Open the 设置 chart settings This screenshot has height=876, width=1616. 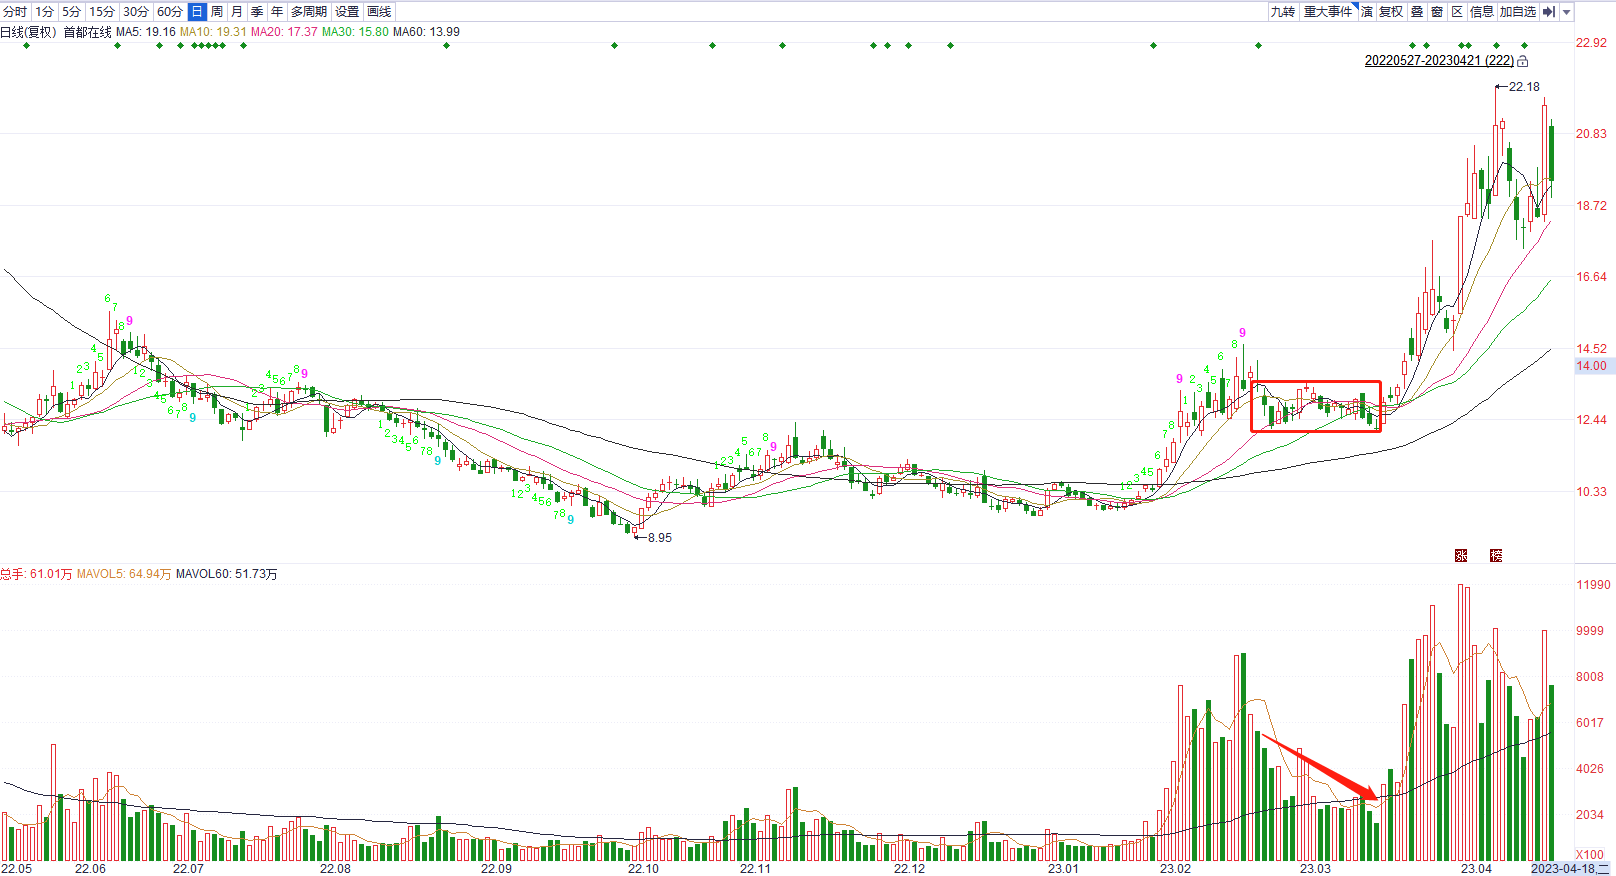(x=347, y=12)
